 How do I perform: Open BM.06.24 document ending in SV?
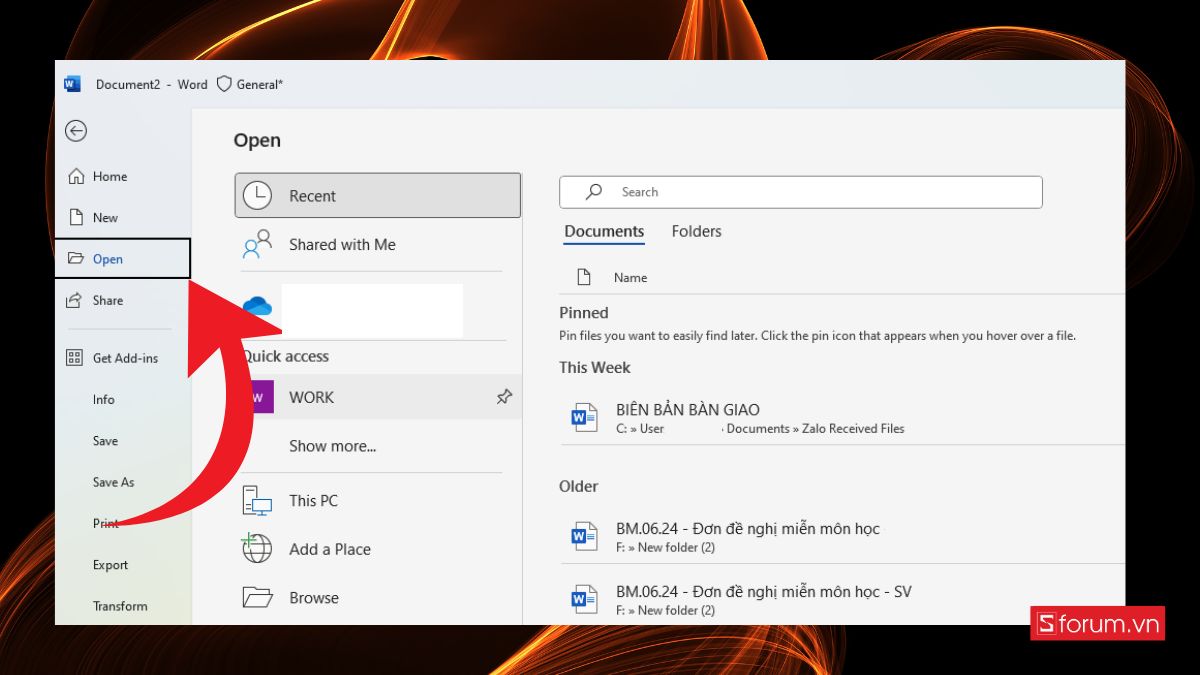coord(842,600)
